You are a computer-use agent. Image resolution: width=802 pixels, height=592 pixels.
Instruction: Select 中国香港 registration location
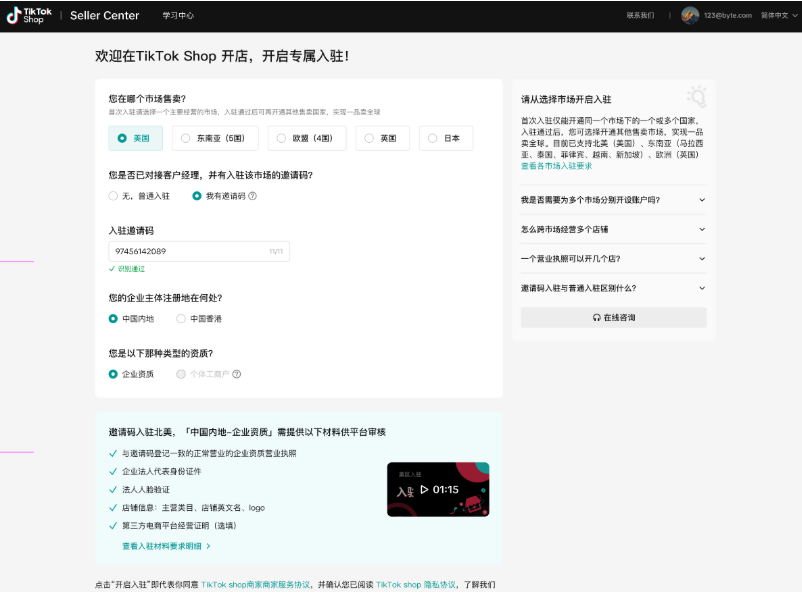click(199, 319)
